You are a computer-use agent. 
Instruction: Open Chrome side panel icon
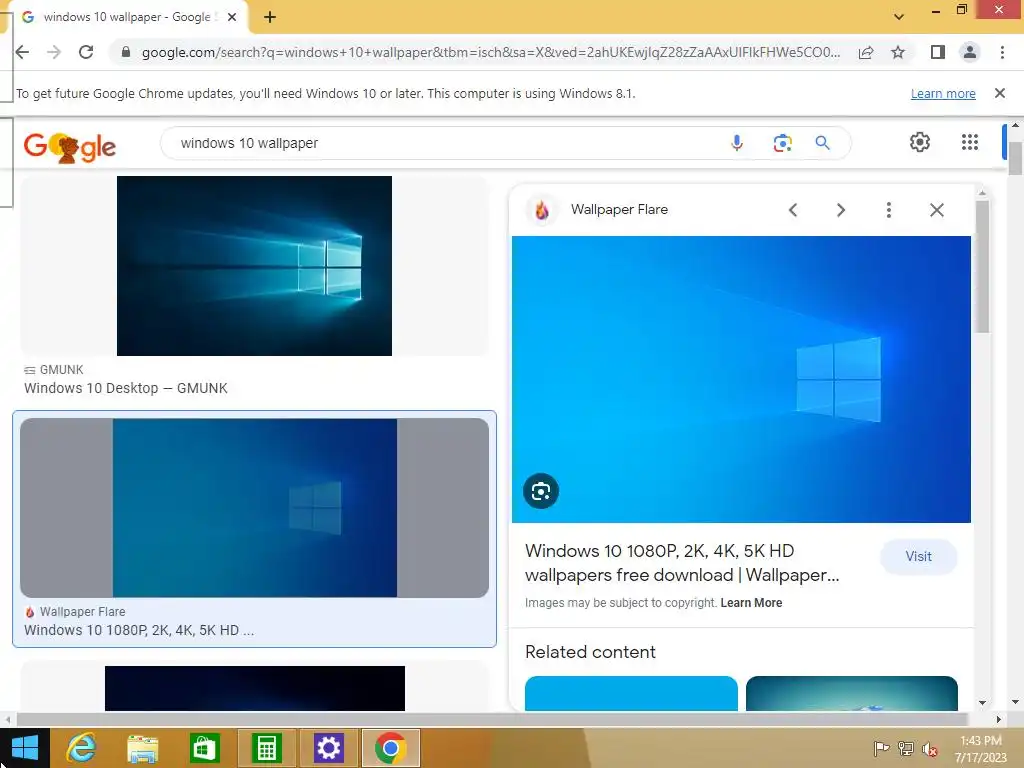click(x=938, y=52)
